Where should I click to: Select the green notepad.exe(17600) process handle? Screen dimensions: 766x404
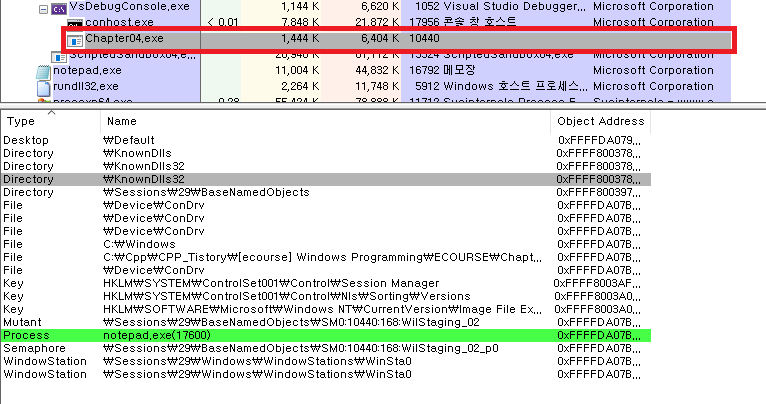pos(326,335)
